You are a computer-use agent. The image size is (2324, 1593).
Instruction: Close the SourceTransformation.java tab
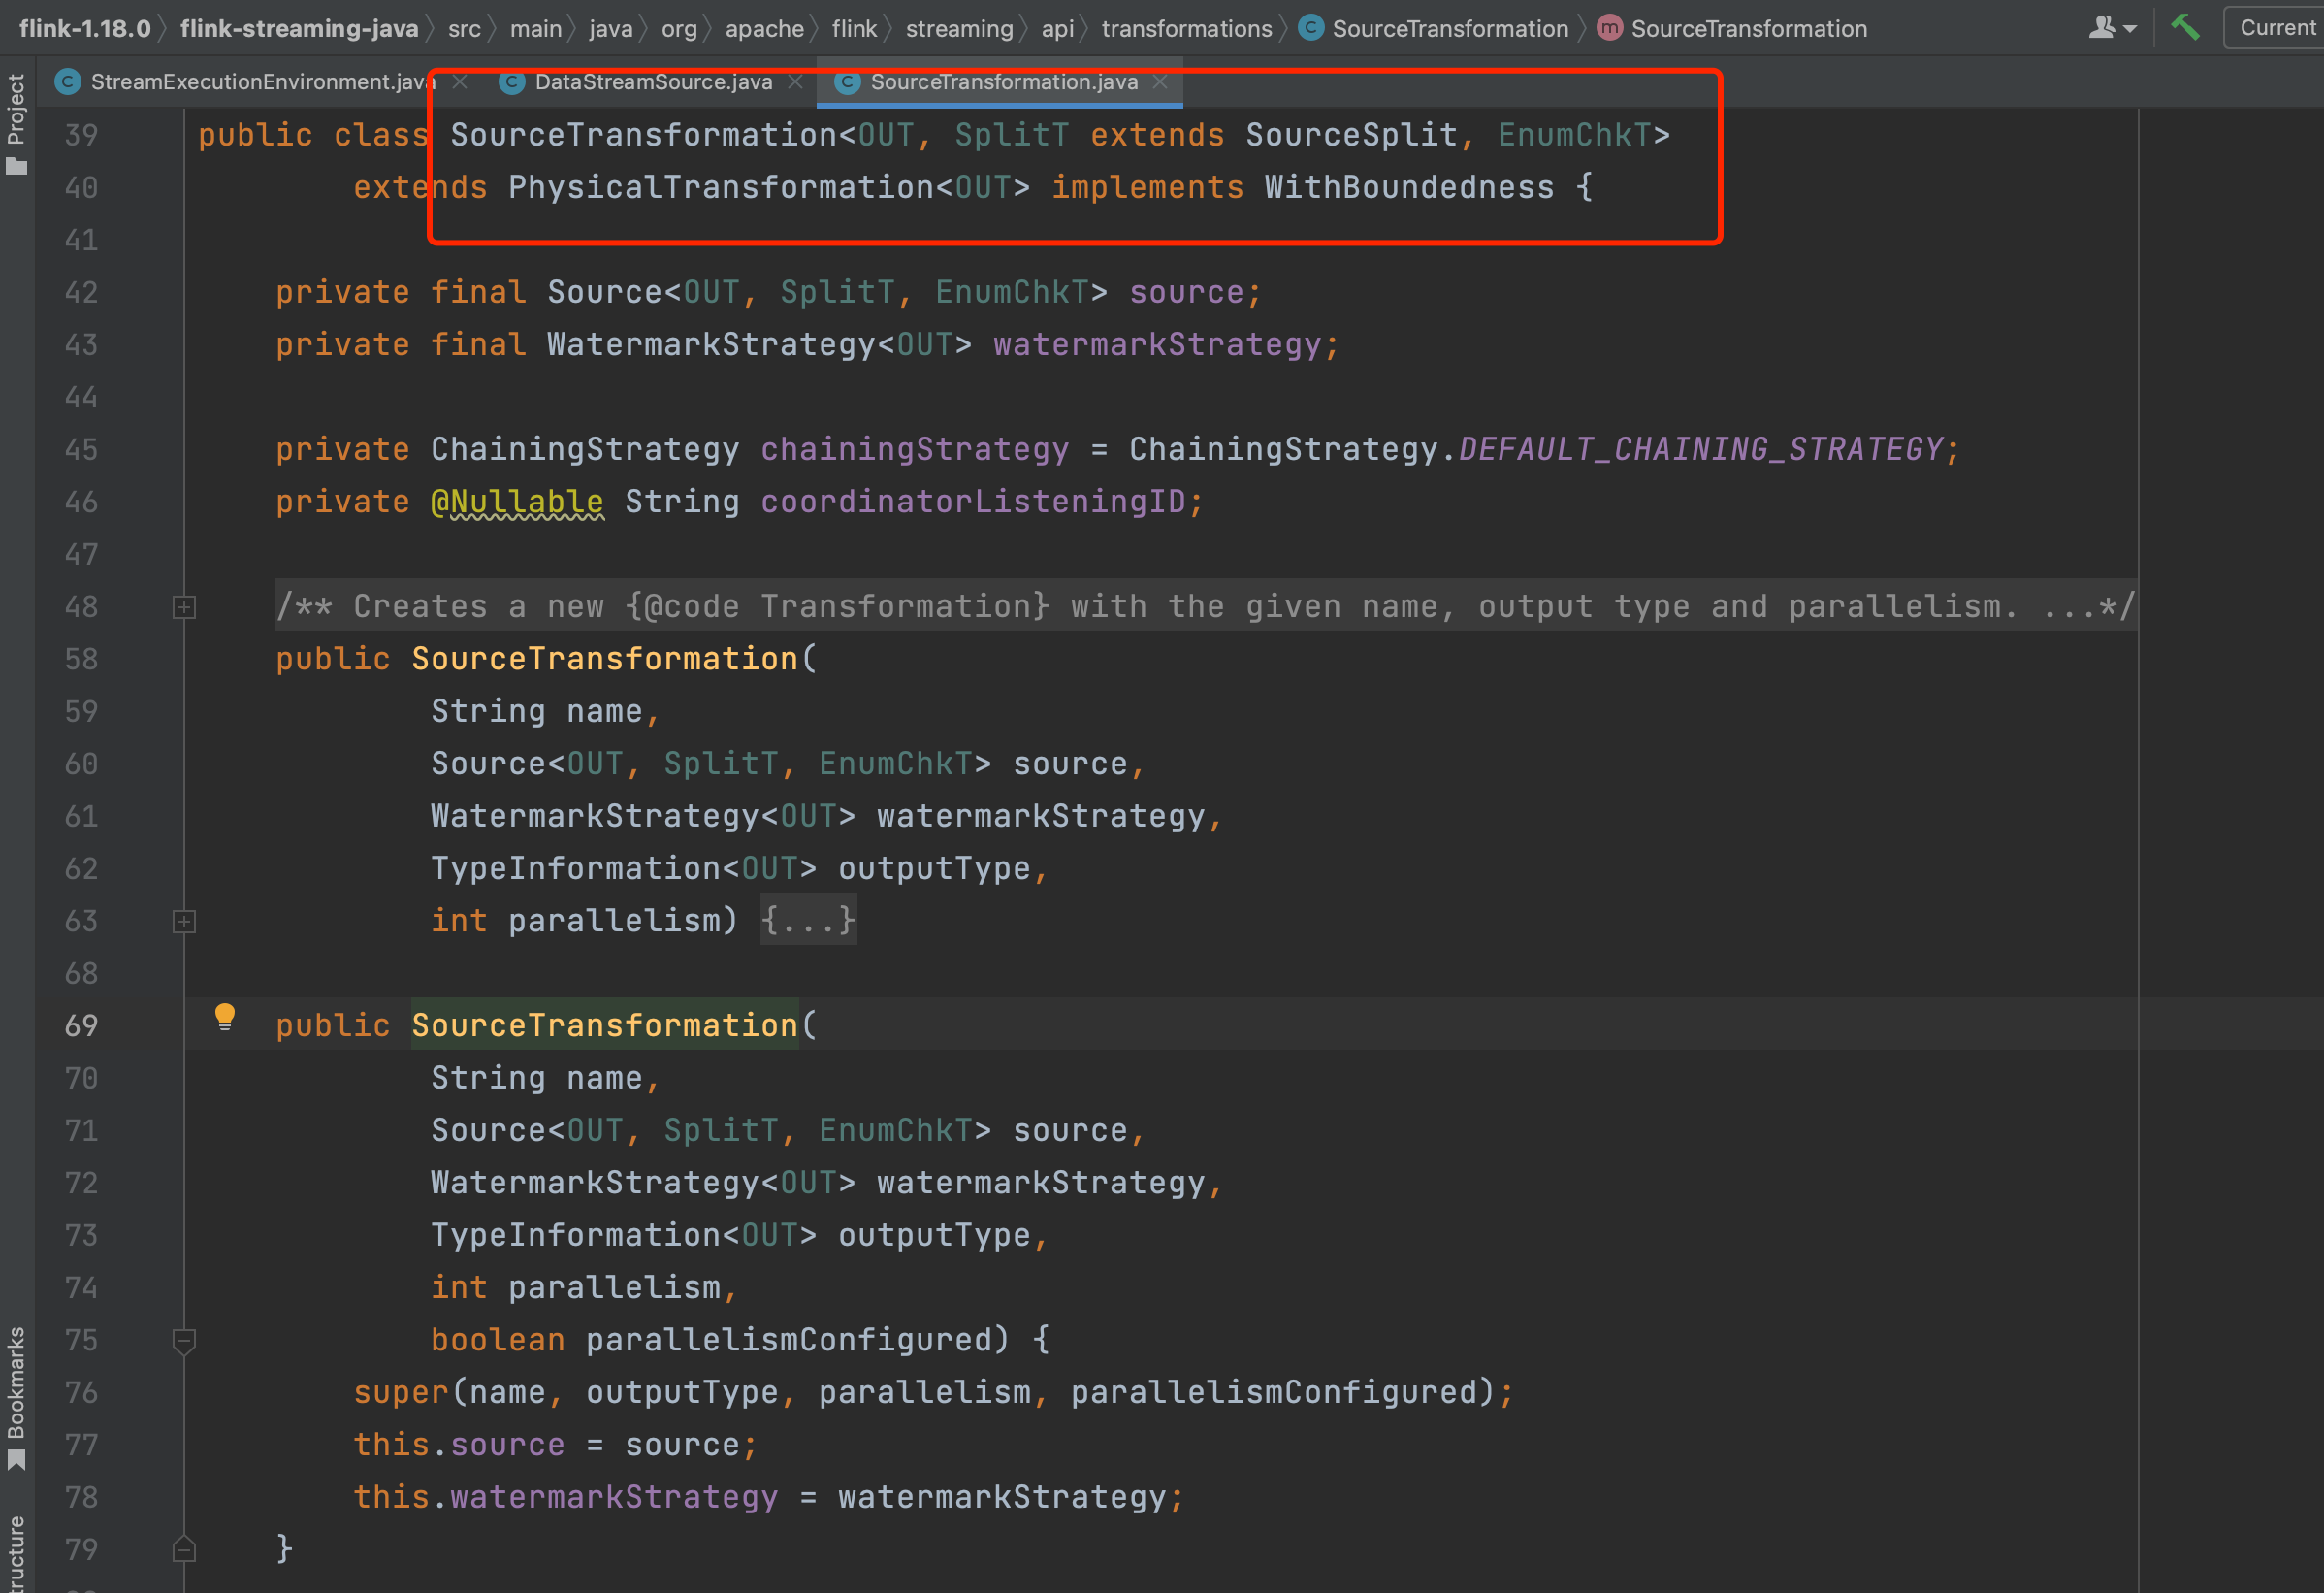(1160, 82)
